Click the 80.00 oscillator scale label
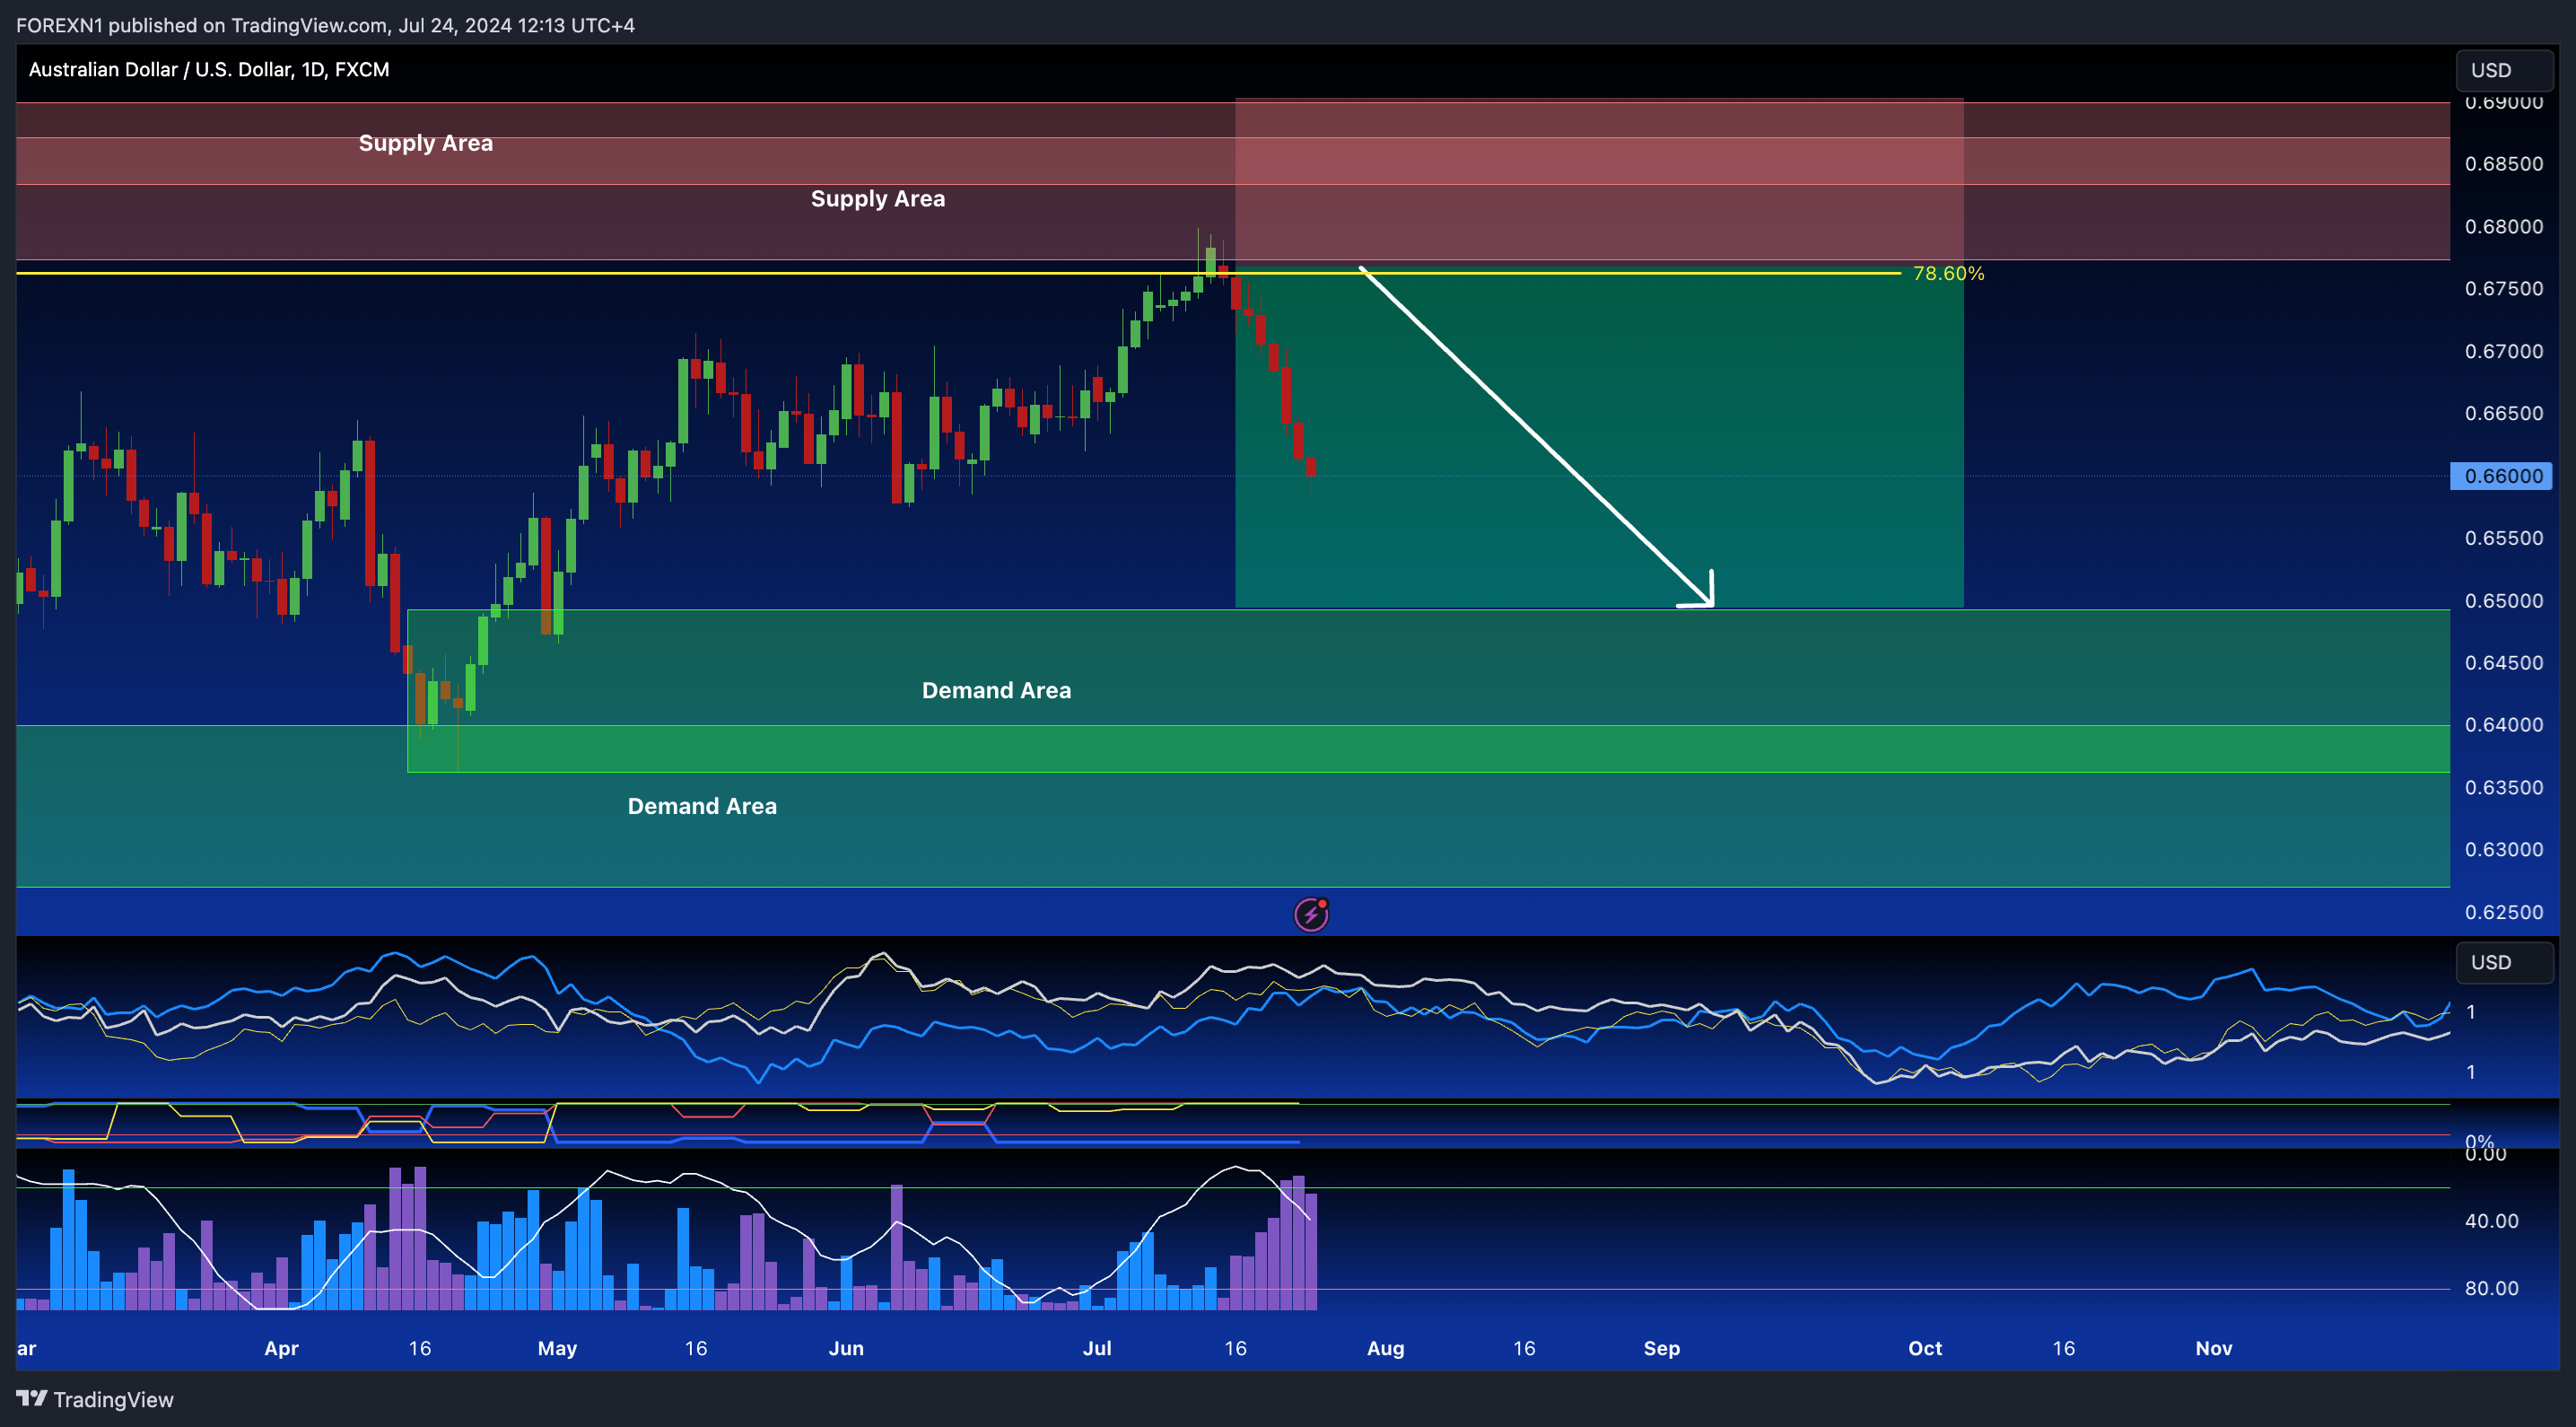2576x1427 pixels. (2491, 1289)
